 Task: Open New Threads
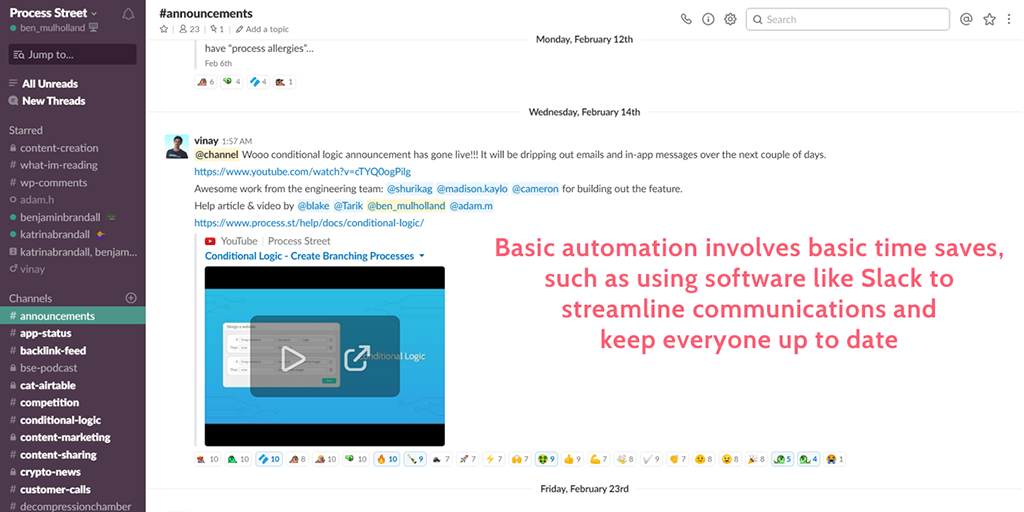(54, 101)
